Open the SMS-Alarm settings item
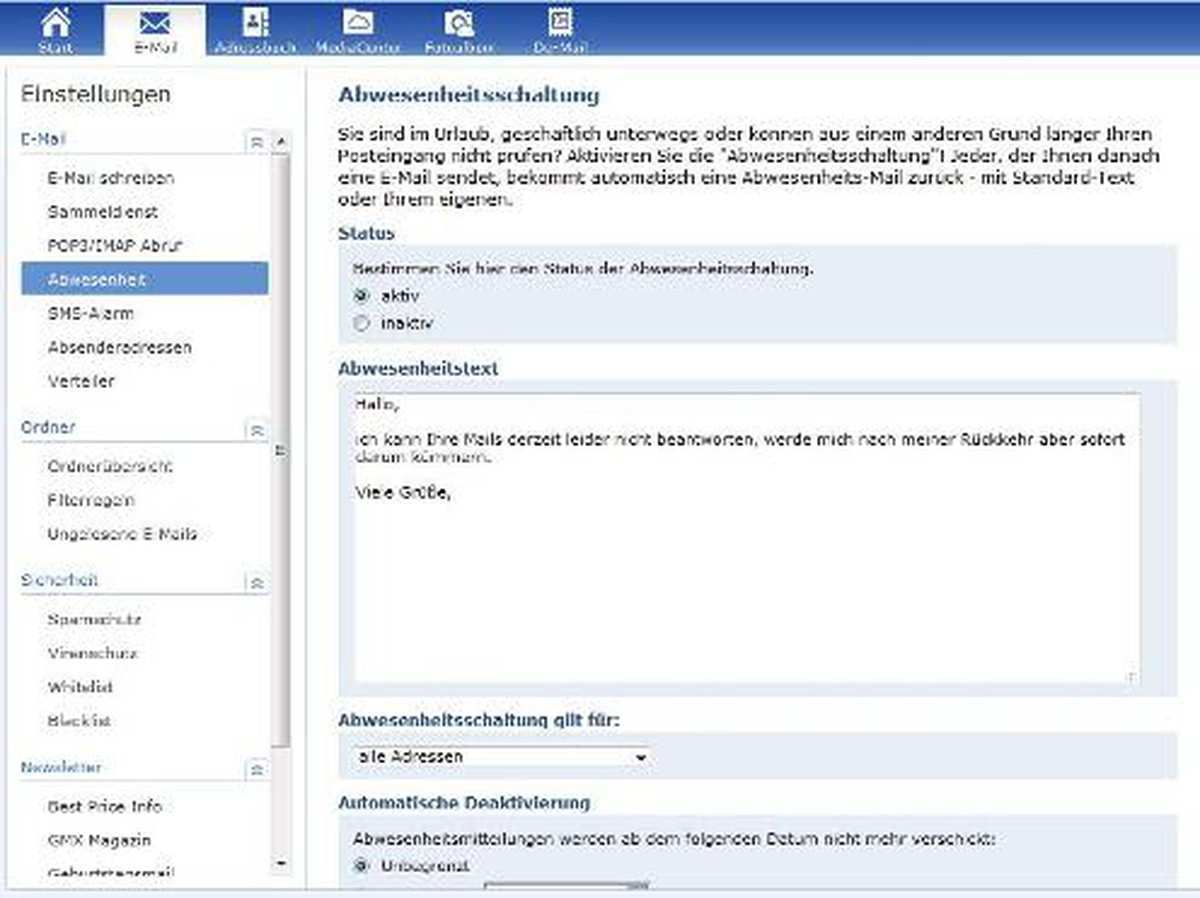The width and height of the screenshot is (1200, 898). coord(90,313)
